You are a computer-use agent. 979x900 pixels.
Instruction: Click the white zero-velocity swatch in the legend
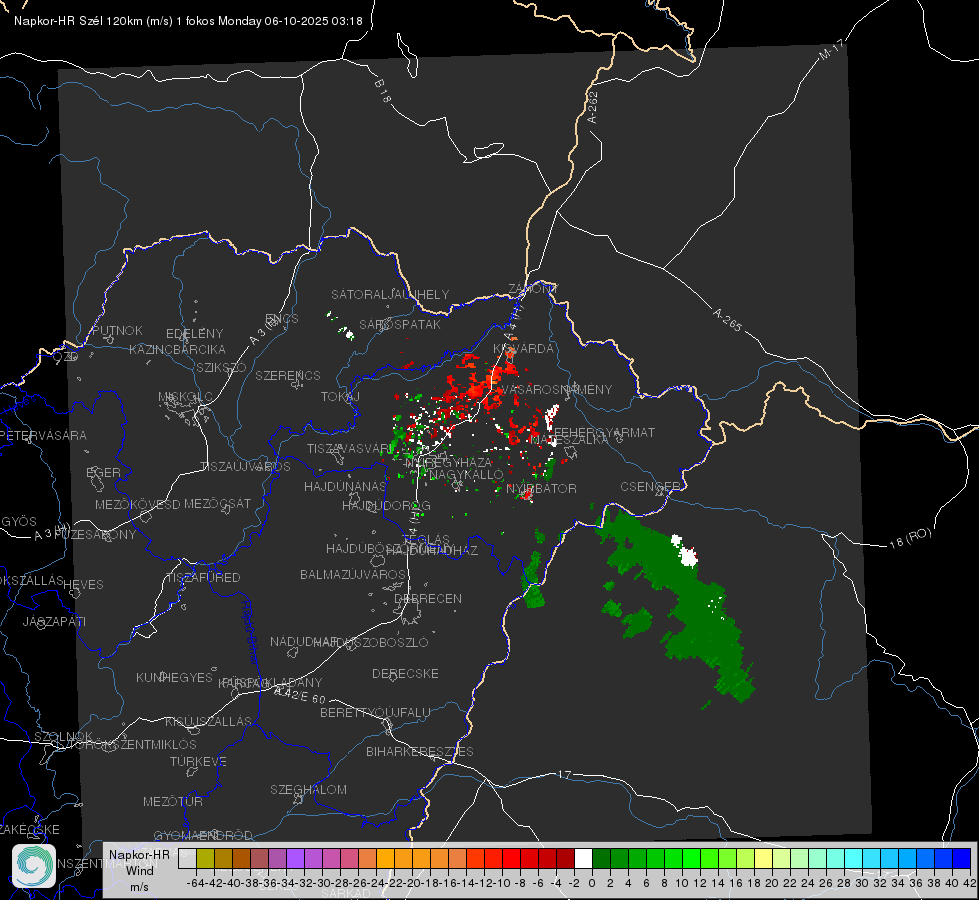coord(583,858)
